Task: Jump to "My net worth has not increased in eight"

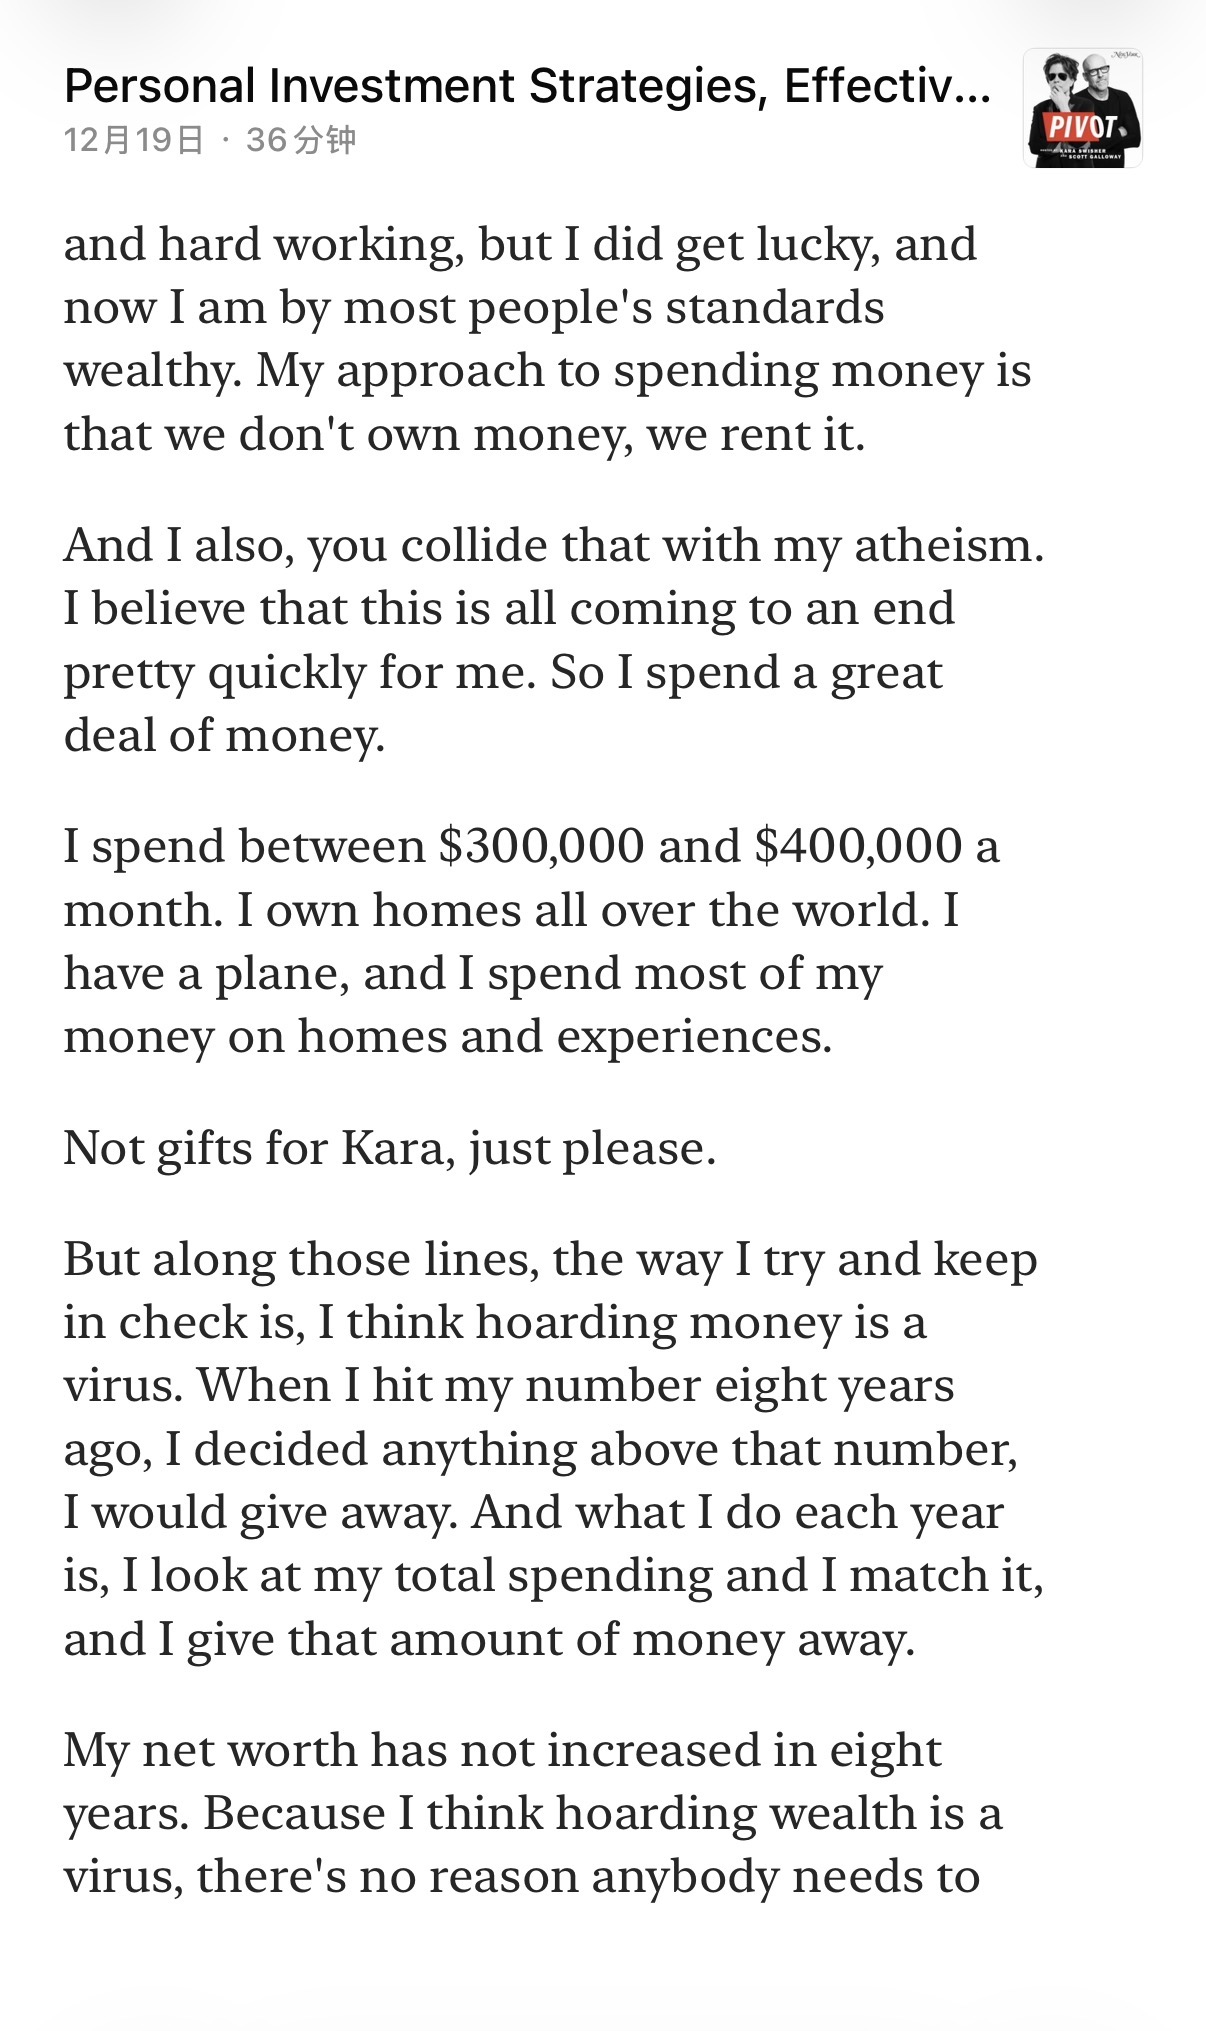Action: coord(502,1751)
